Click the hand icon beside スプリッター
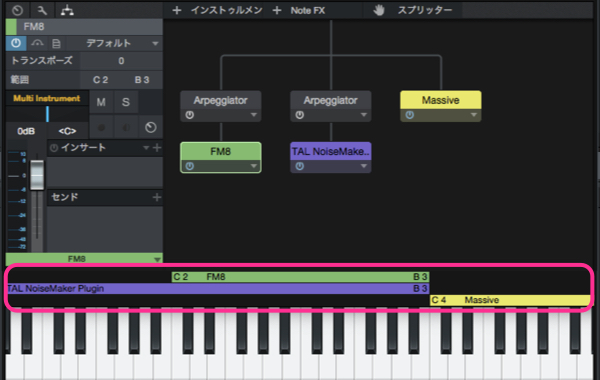 pos(379,10)
